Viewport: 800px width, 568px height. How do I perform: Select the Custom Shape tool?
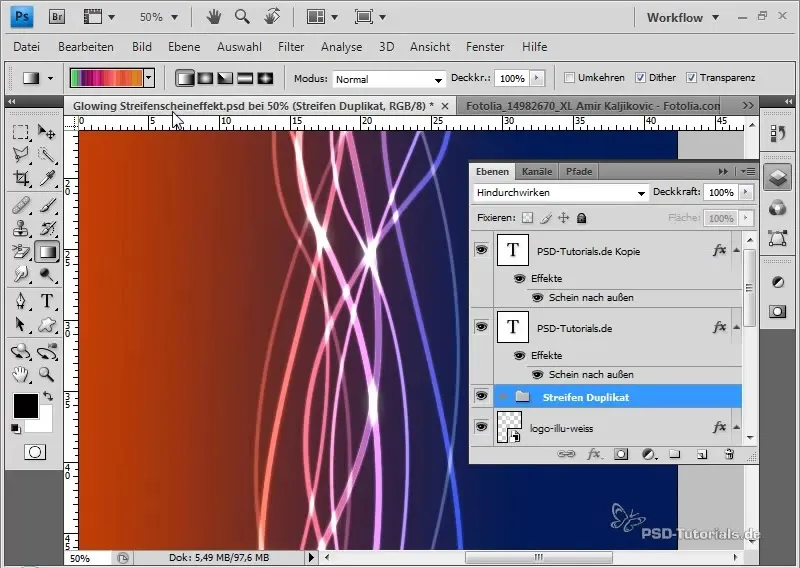47,324
